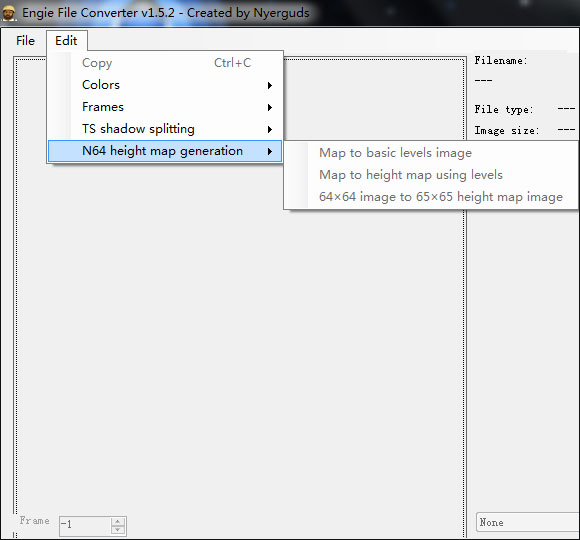Decrease the Frame number with down arrow
The width and height of the screenshot is (580, 540).
(118, 530)
